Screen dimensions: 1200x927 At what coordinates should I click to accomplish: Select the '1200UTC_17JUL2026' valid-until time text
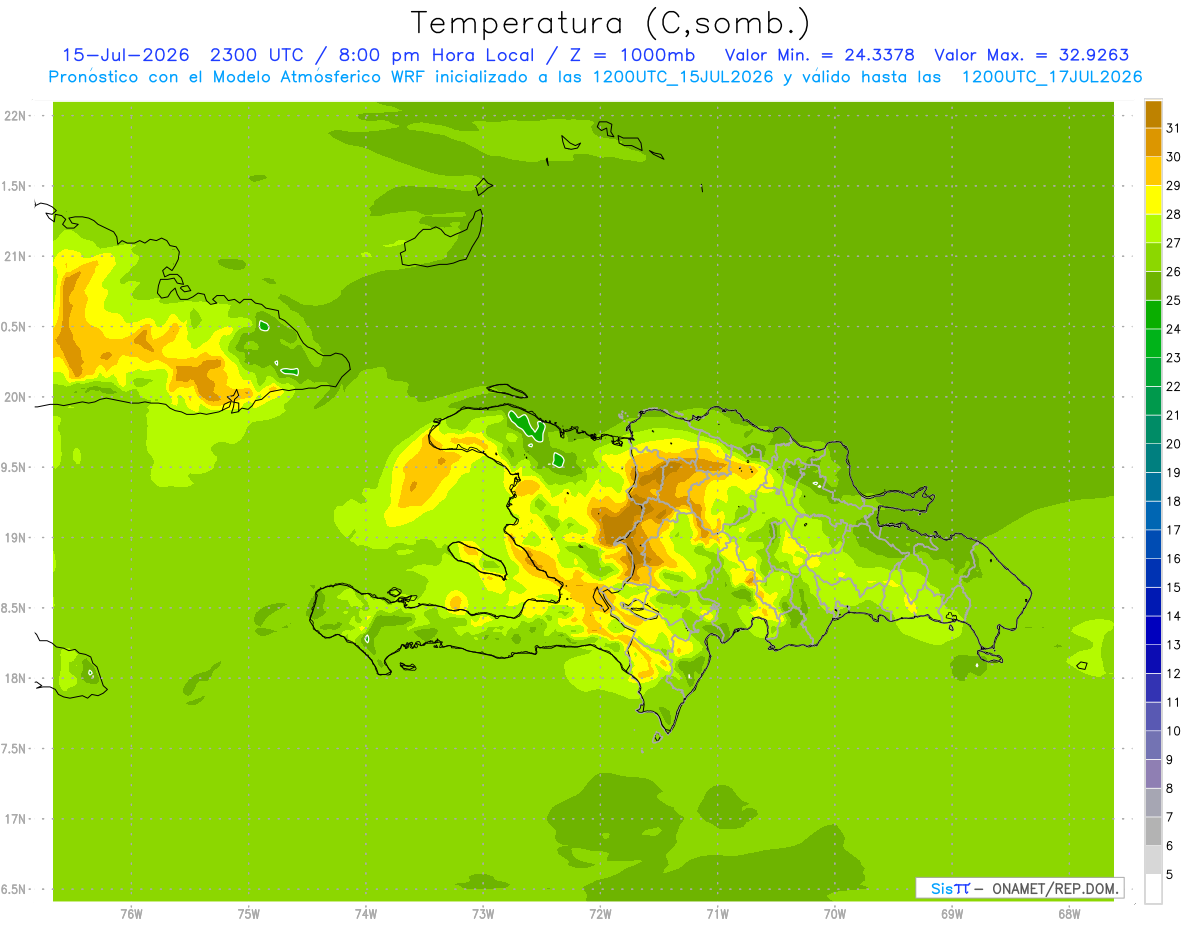(x=1052, y=77)
